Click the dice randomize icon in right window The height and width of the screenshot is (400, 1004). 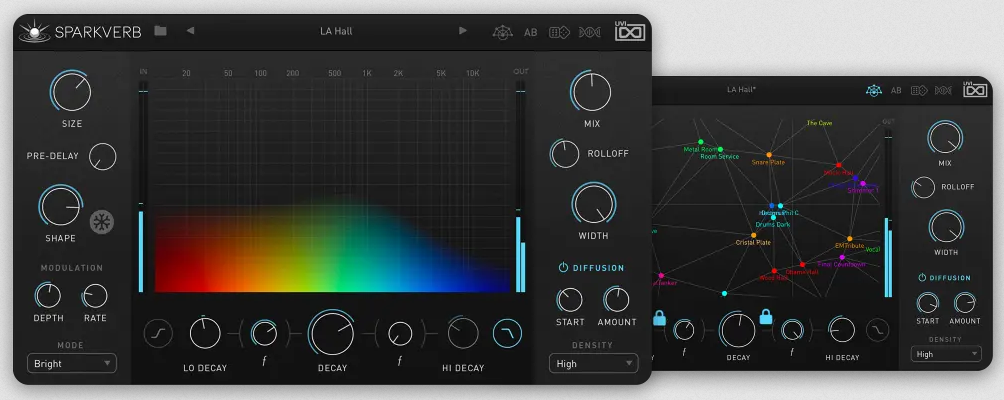pos(919,90)
